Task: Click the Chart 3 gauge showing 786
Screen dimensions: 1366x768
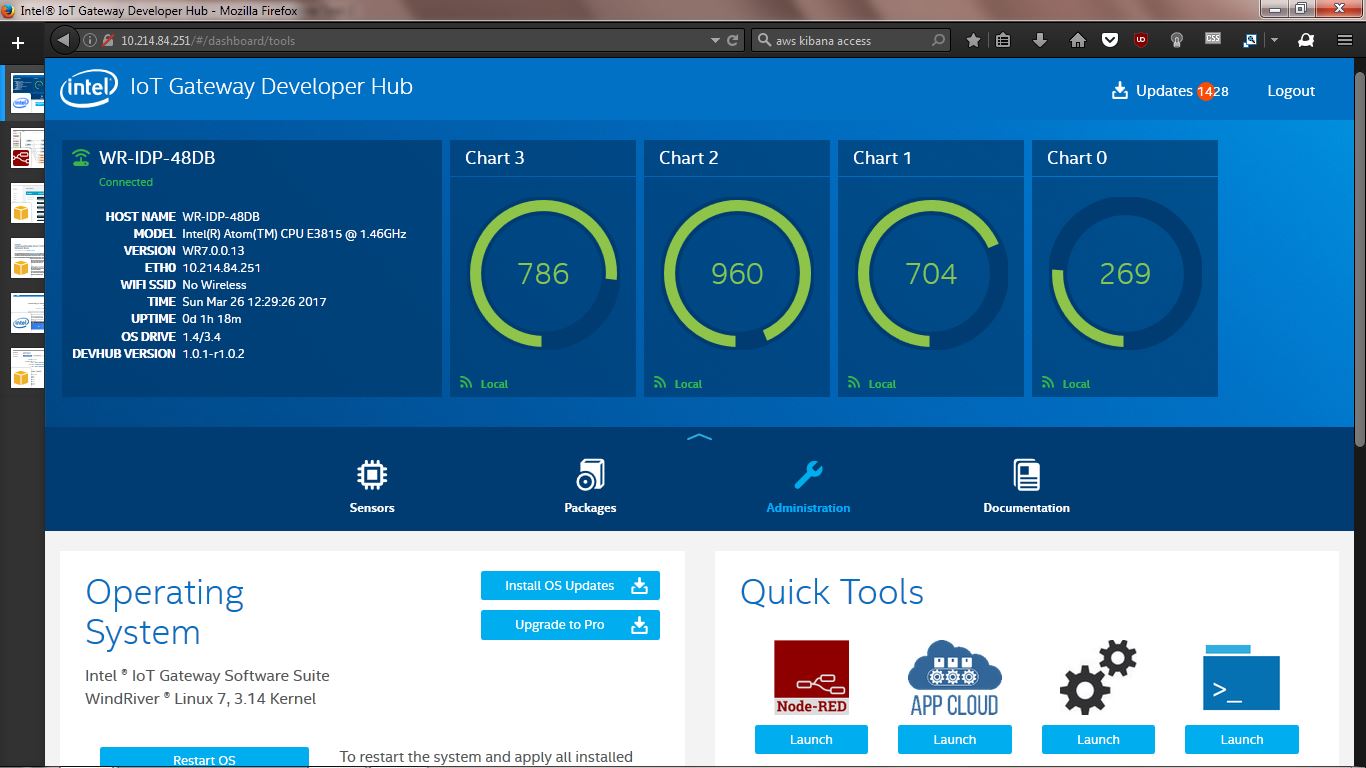Action: (x=543, y=274)
